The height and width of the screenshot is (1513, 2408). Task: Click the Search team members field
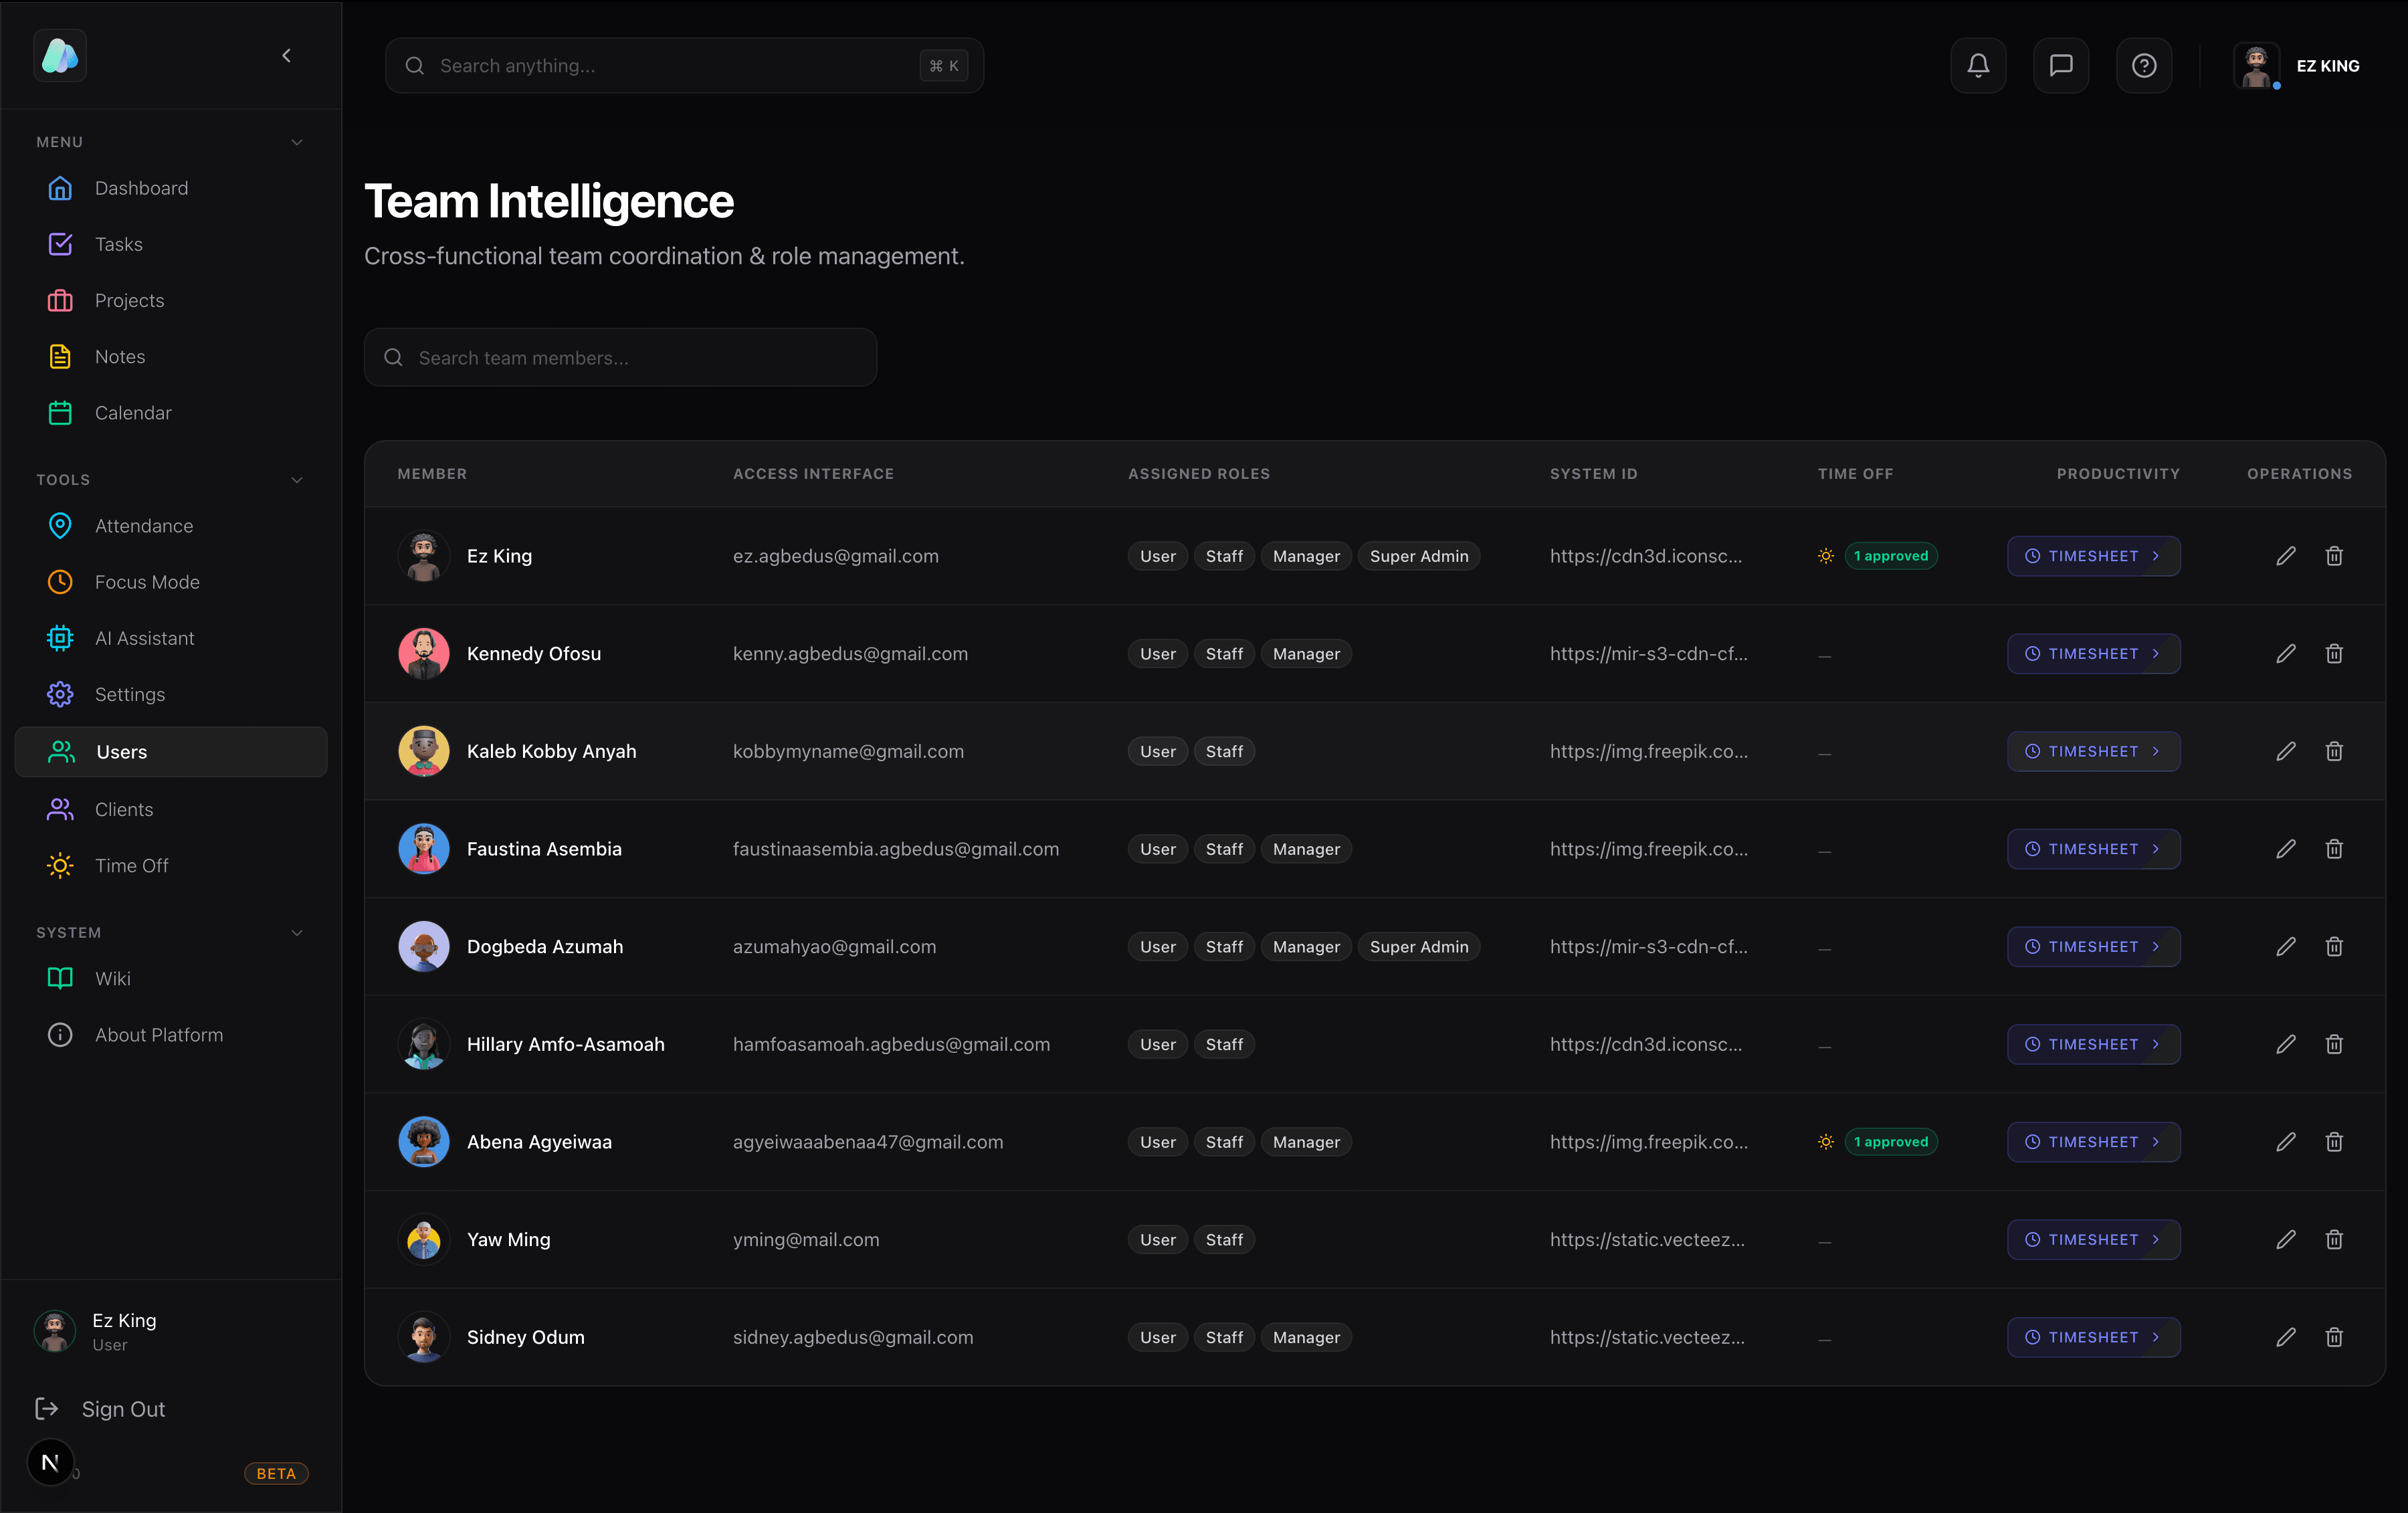(620, 358)
